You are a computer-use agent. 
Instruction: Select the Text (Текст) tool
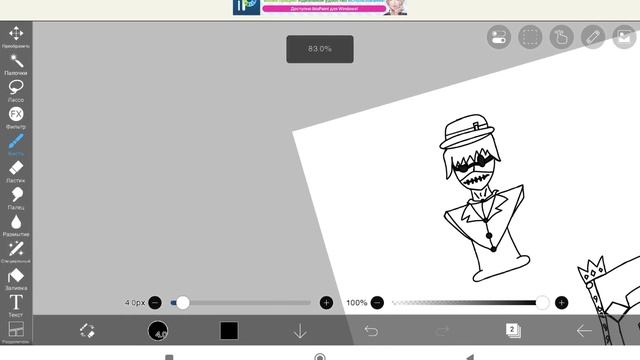(16, 306)
